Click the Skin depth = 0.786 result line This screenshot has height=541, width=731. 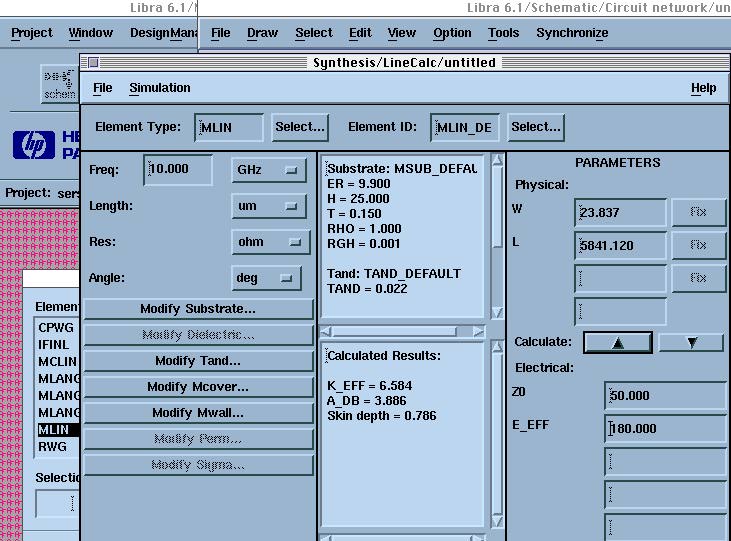click(x=382, y=416)
